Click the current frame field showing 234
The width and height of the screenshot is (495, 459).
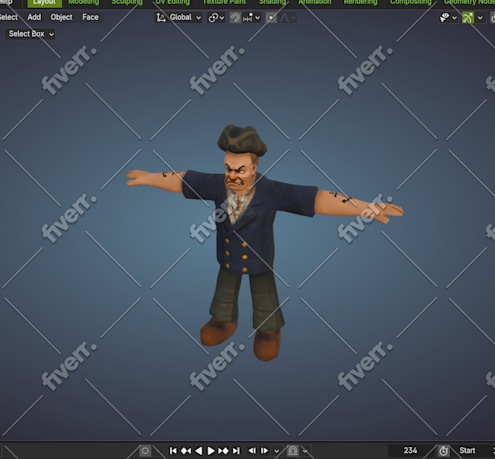[410, 451]
